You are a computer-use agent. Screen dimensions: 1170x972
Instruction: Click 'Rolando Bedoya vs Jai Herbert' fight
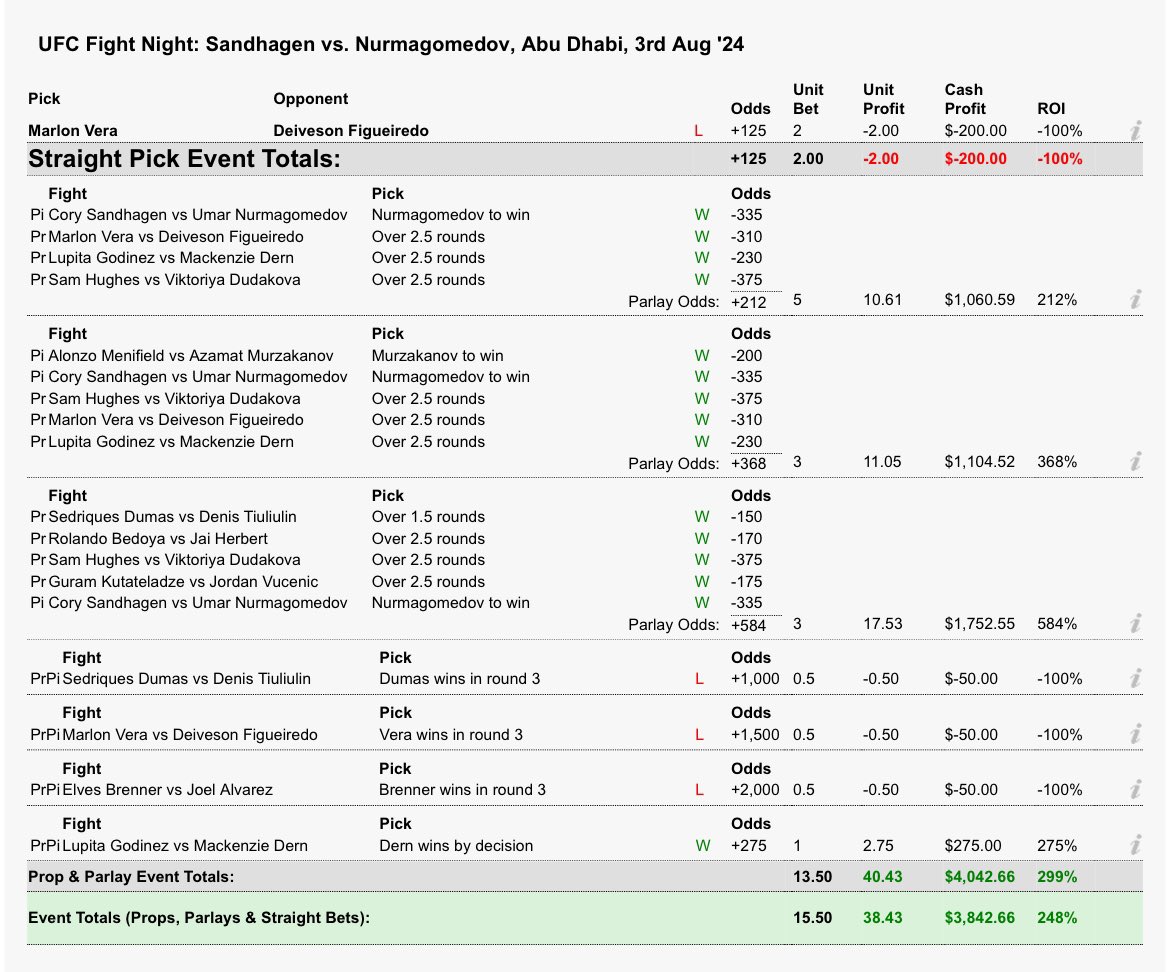(157, 539)
